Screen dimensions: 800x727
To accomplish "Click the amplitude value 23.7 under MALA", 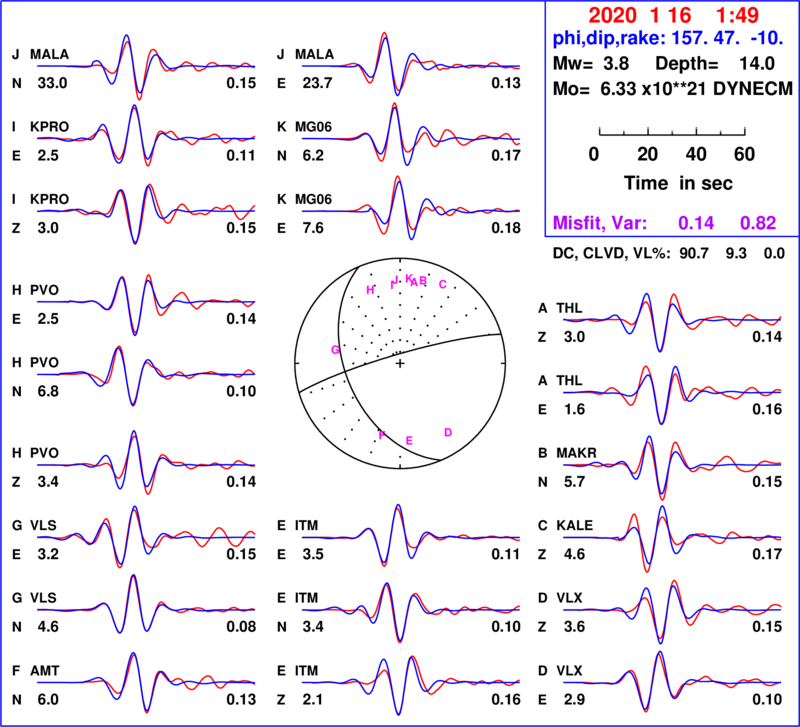I will click(x=317, y=83).
